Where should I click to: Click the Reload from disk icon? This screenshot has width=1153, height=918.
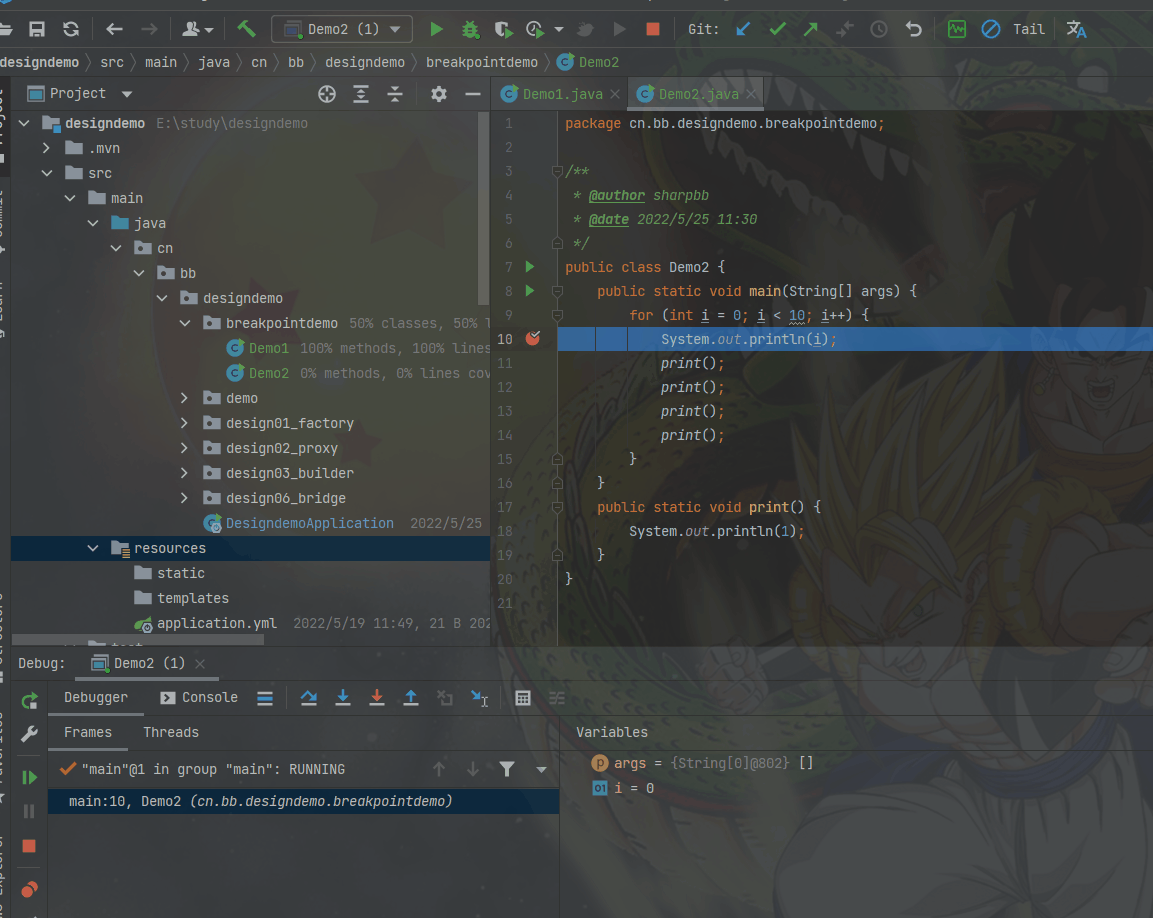71,29
